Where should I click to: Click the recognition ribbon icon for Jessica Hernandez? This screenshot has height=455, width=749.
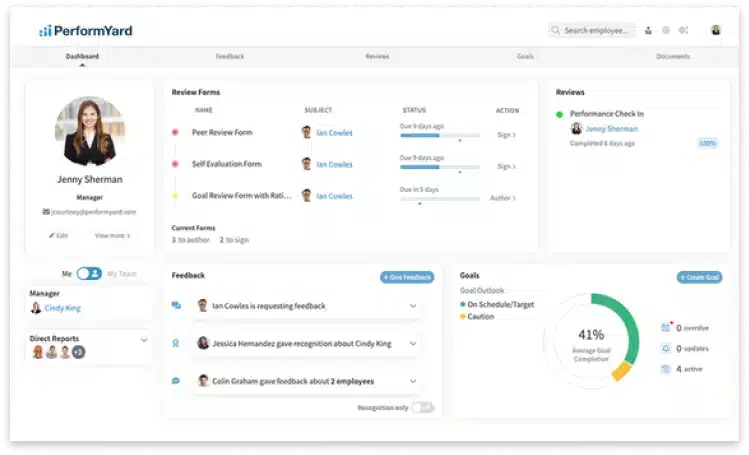[176, 343]
